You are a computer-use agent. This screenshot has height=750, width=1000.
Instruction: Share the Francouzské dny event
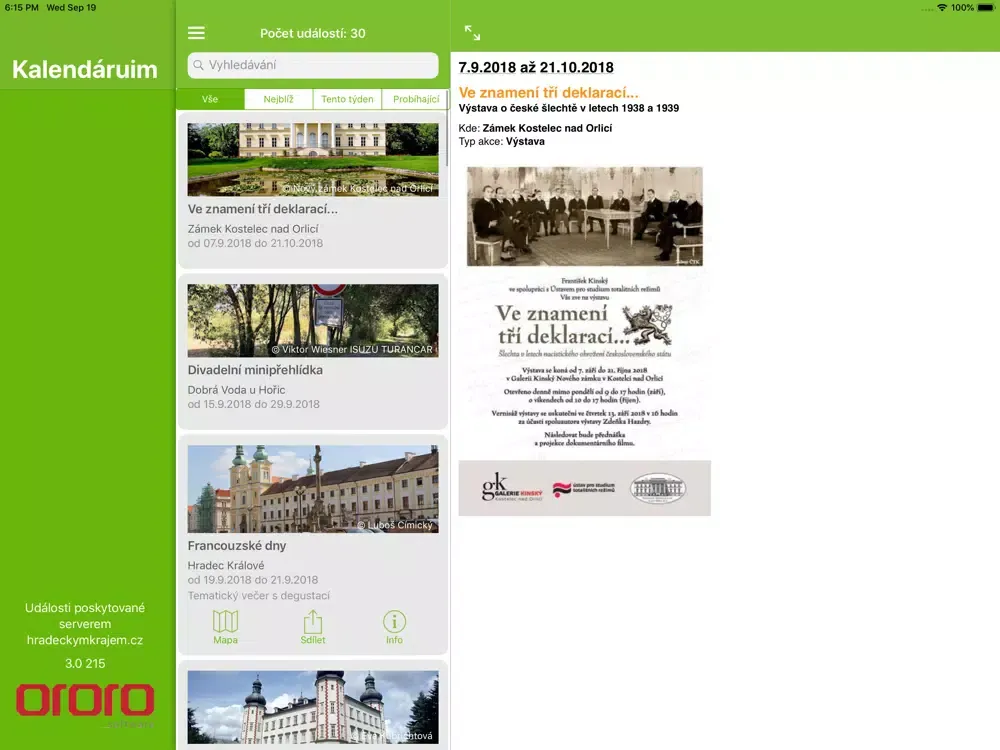pyautogui.click(x=312, y=627)
